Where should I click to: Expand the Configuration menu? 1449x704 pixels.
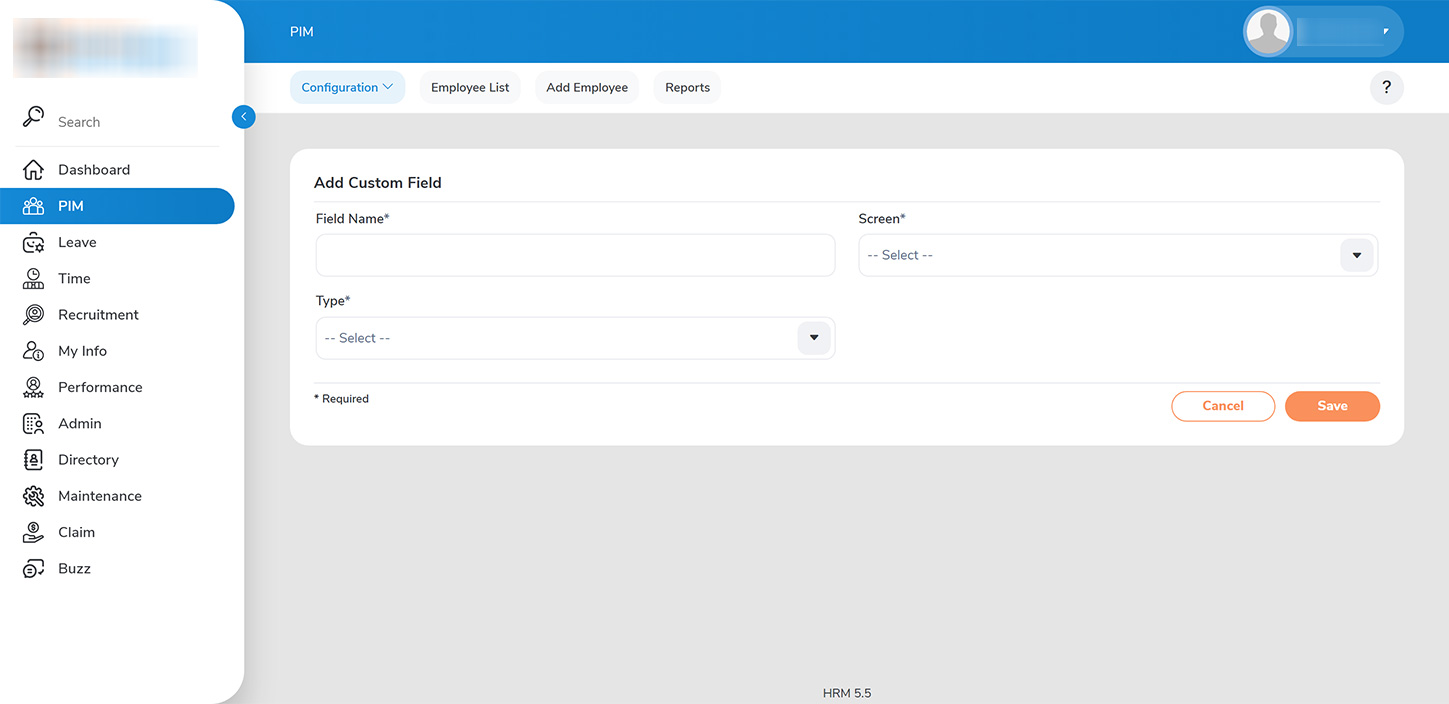pyautogui.click(x=347, y=88)
